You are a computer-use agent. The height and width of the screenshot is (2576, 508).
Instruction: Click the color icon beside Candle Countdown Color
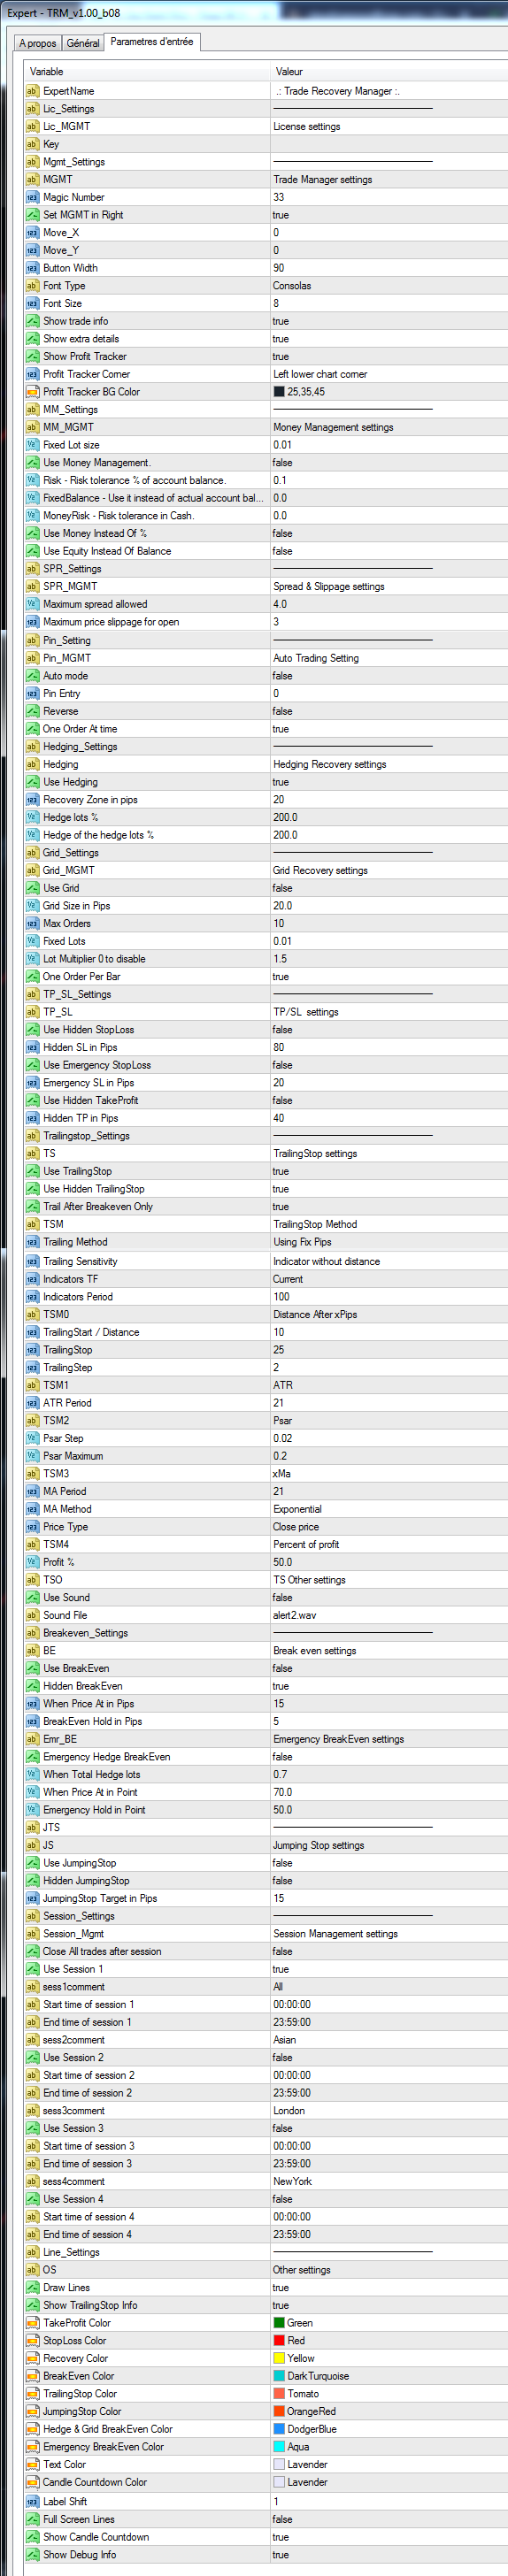[x=32, y=2482]
